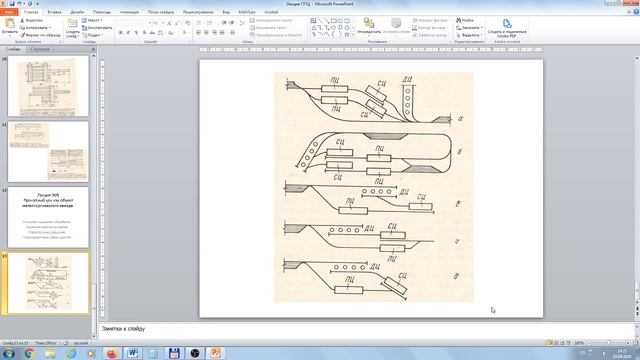The height and width of the screenshot is (360, 640).
Task: Close the slides thumbnail pane
Action: [x=93, y=49]
